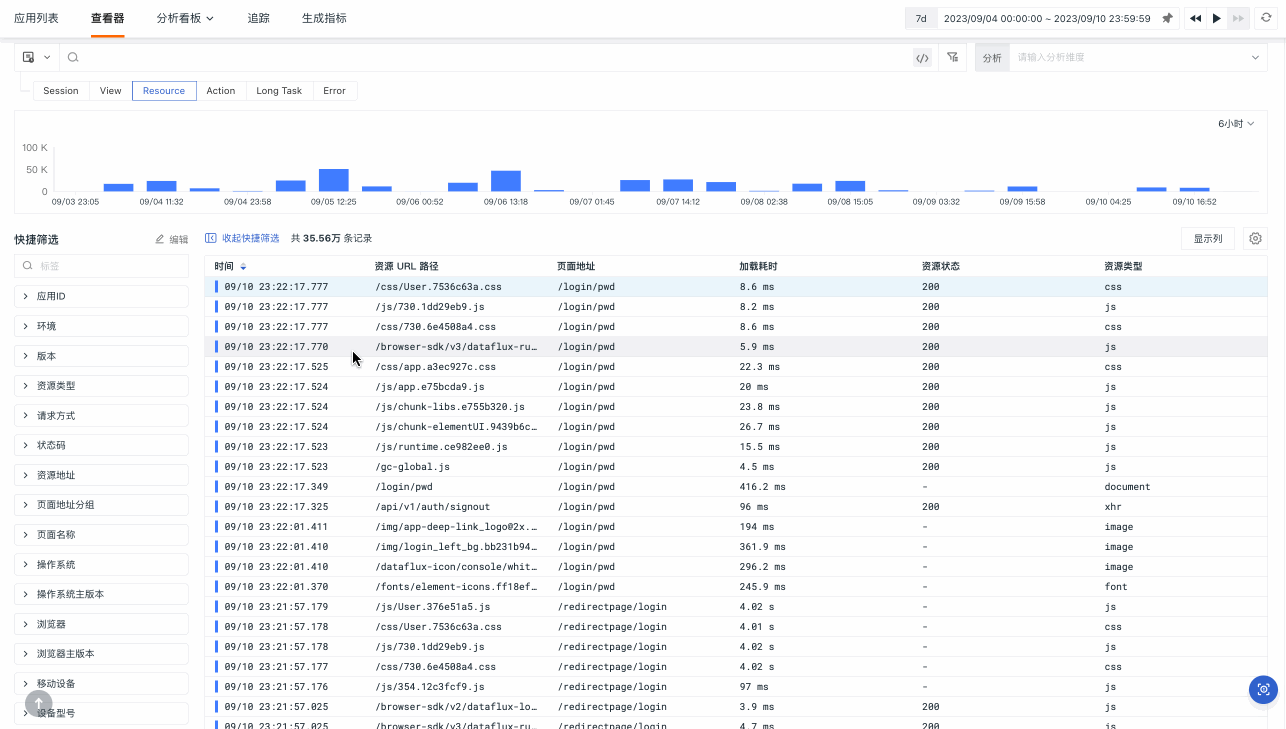Open the 追踪 tab
Image resolution: width=1286 pixels, height=729 pixels.
click(x=259, y=18)
